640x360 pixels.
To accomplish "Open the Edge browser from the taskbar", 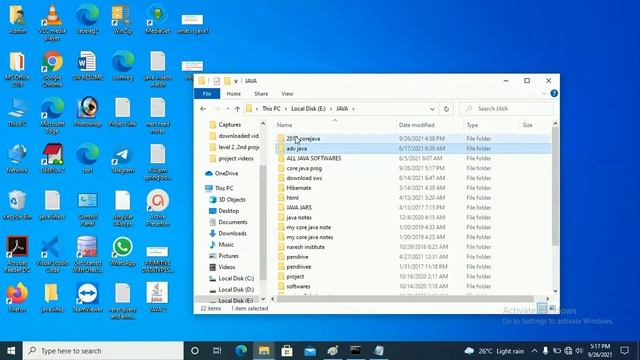I will pos(241,351).
